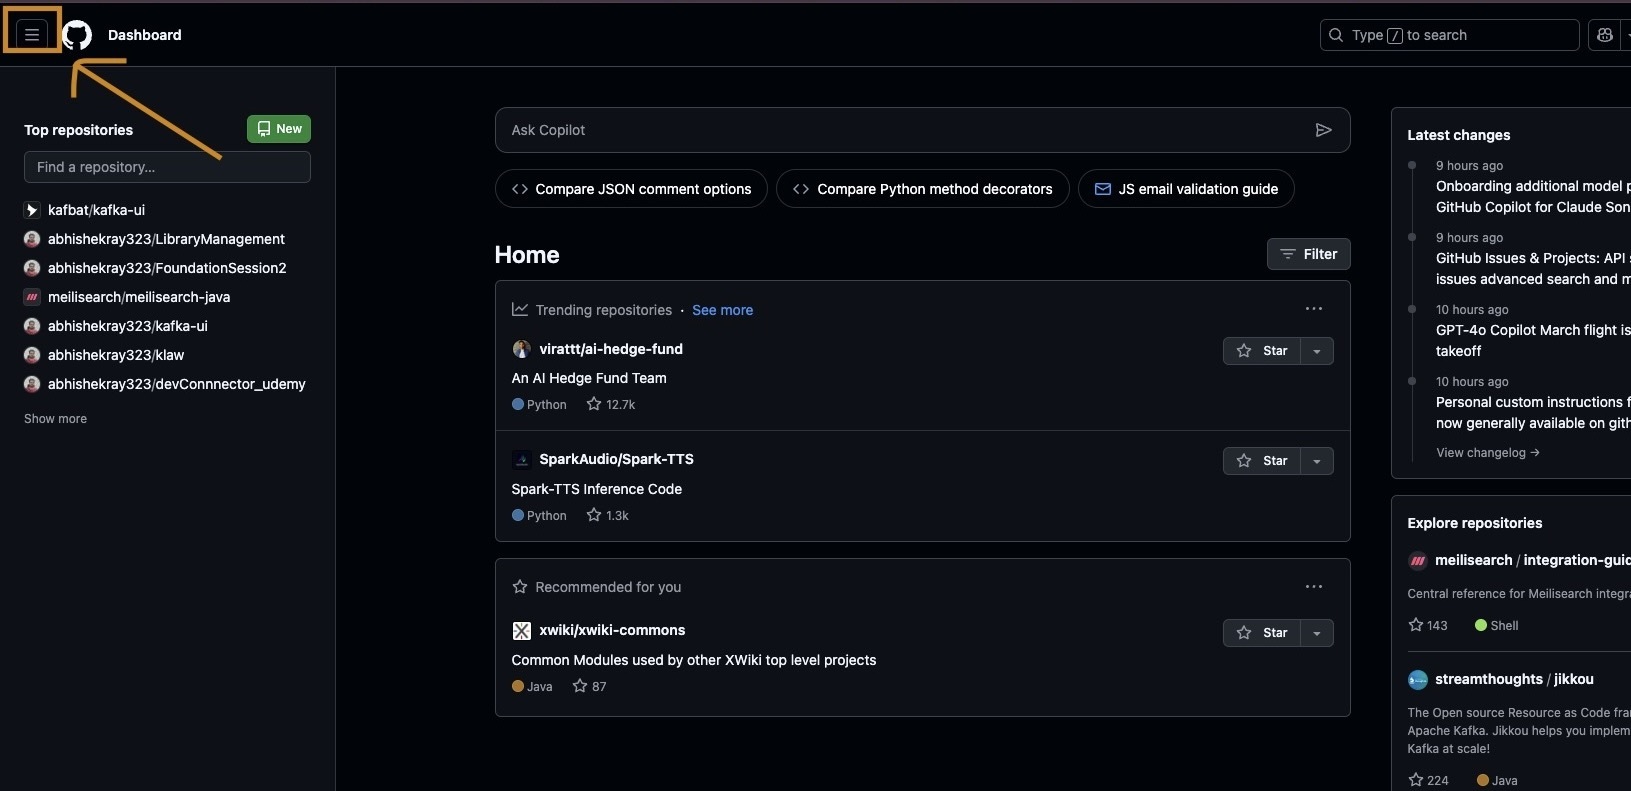1631x791 pixels.
Task: Click the xwiki-commons owner avatar
Action: (521, 631)
